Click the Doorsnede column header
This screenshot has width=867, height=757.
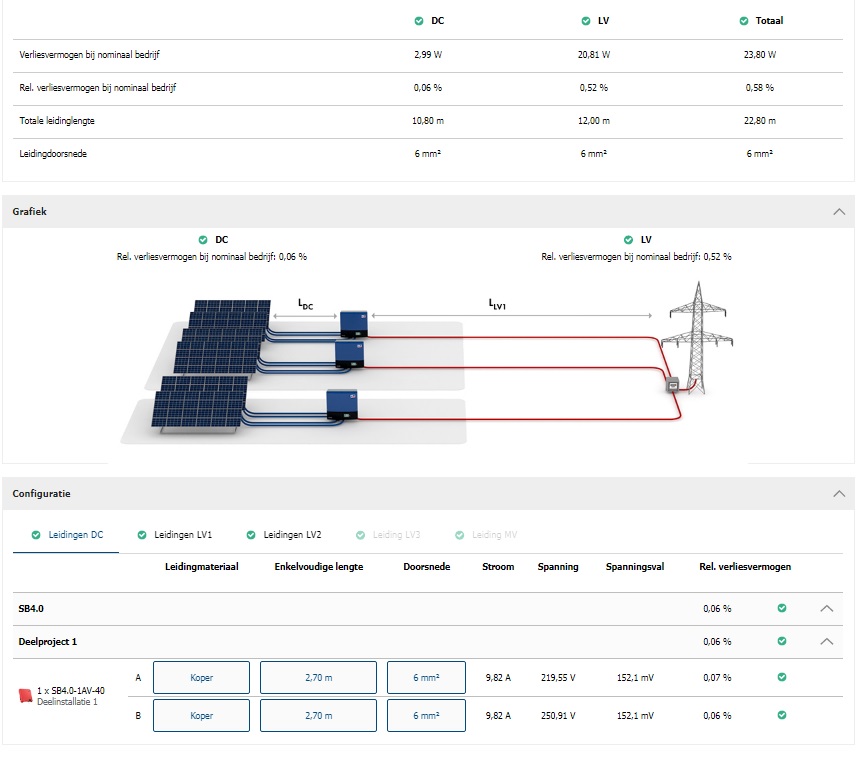427,567
